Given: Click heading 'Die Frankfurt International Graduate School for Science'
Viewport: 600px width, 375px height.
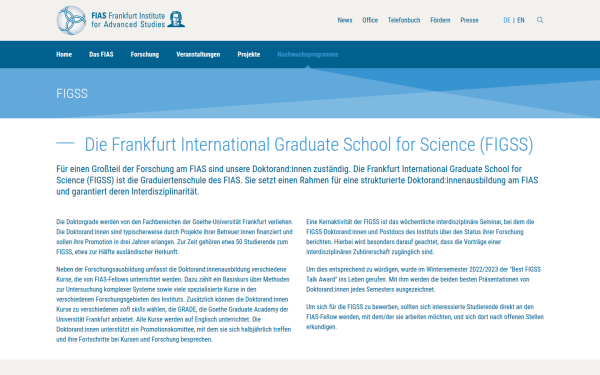Looking at the screenshot, I should point(308,145).
